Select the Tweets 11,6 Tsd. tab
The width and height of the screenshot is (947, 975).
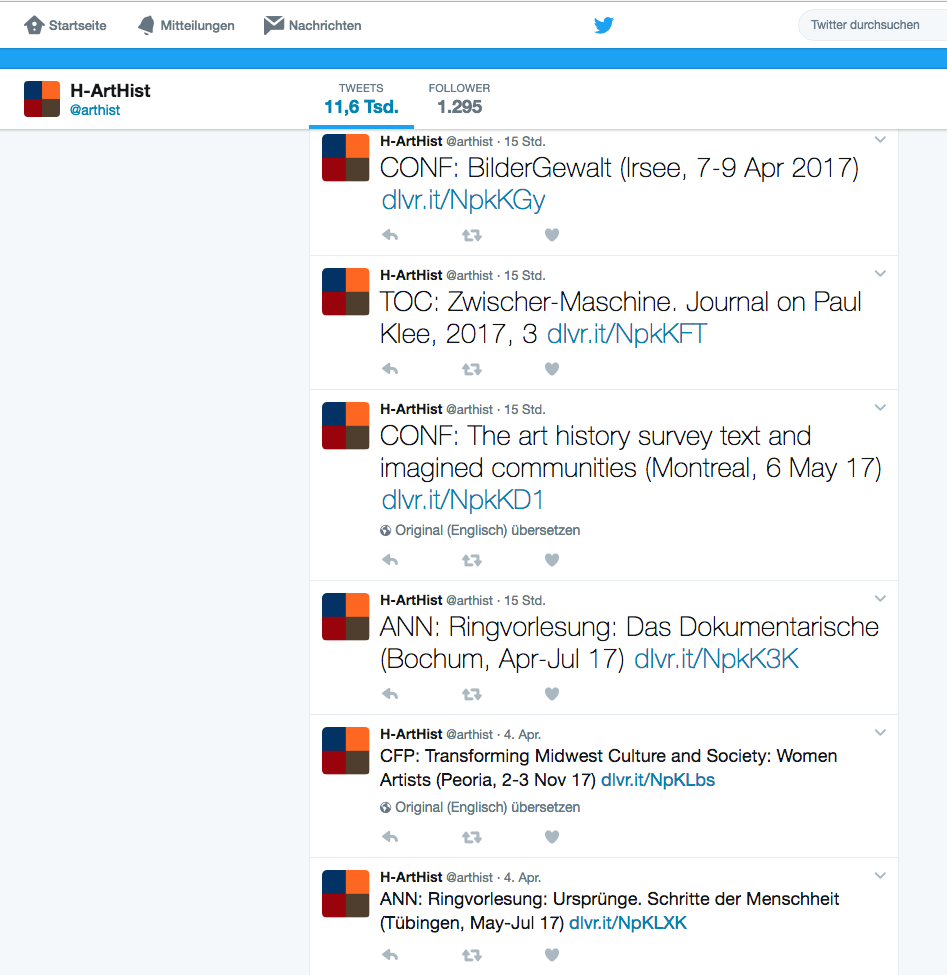coord(361,99)
